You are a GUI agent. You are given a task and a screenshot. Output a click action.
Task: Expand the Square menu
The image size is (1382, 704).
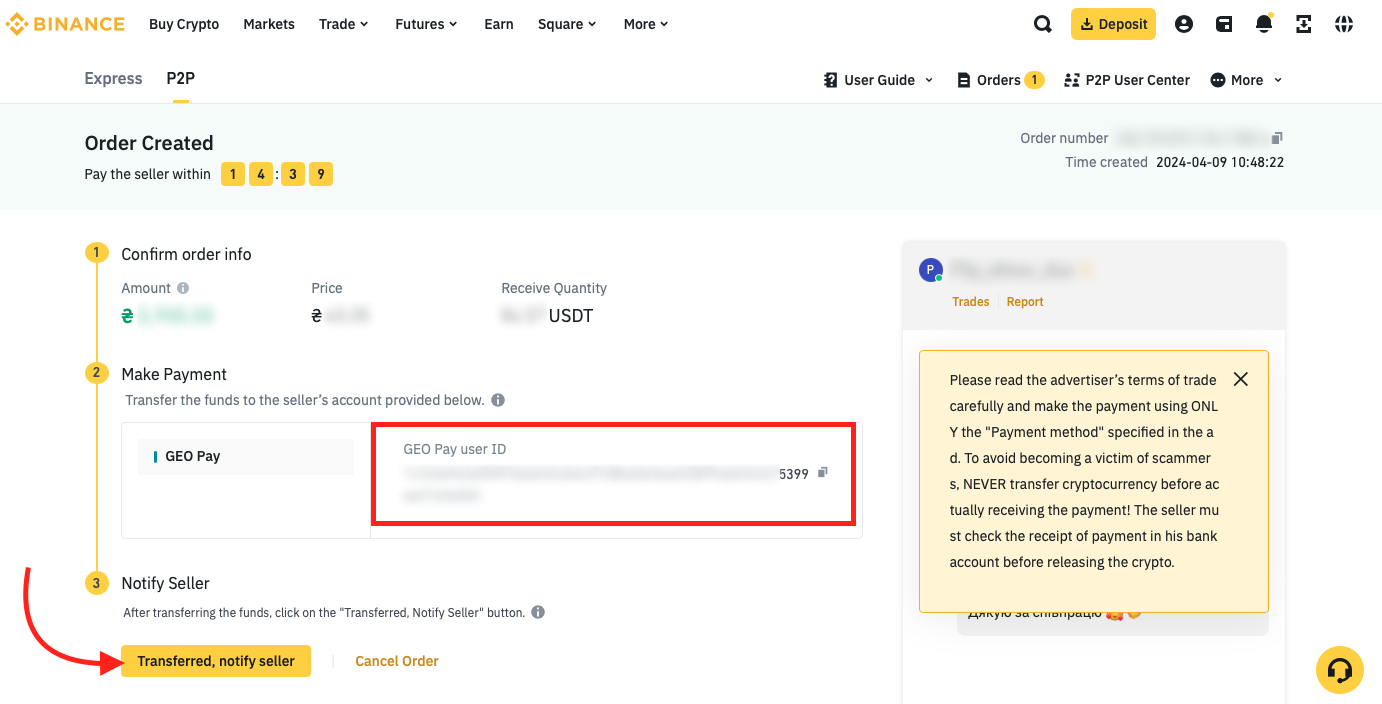coord(568,24)
